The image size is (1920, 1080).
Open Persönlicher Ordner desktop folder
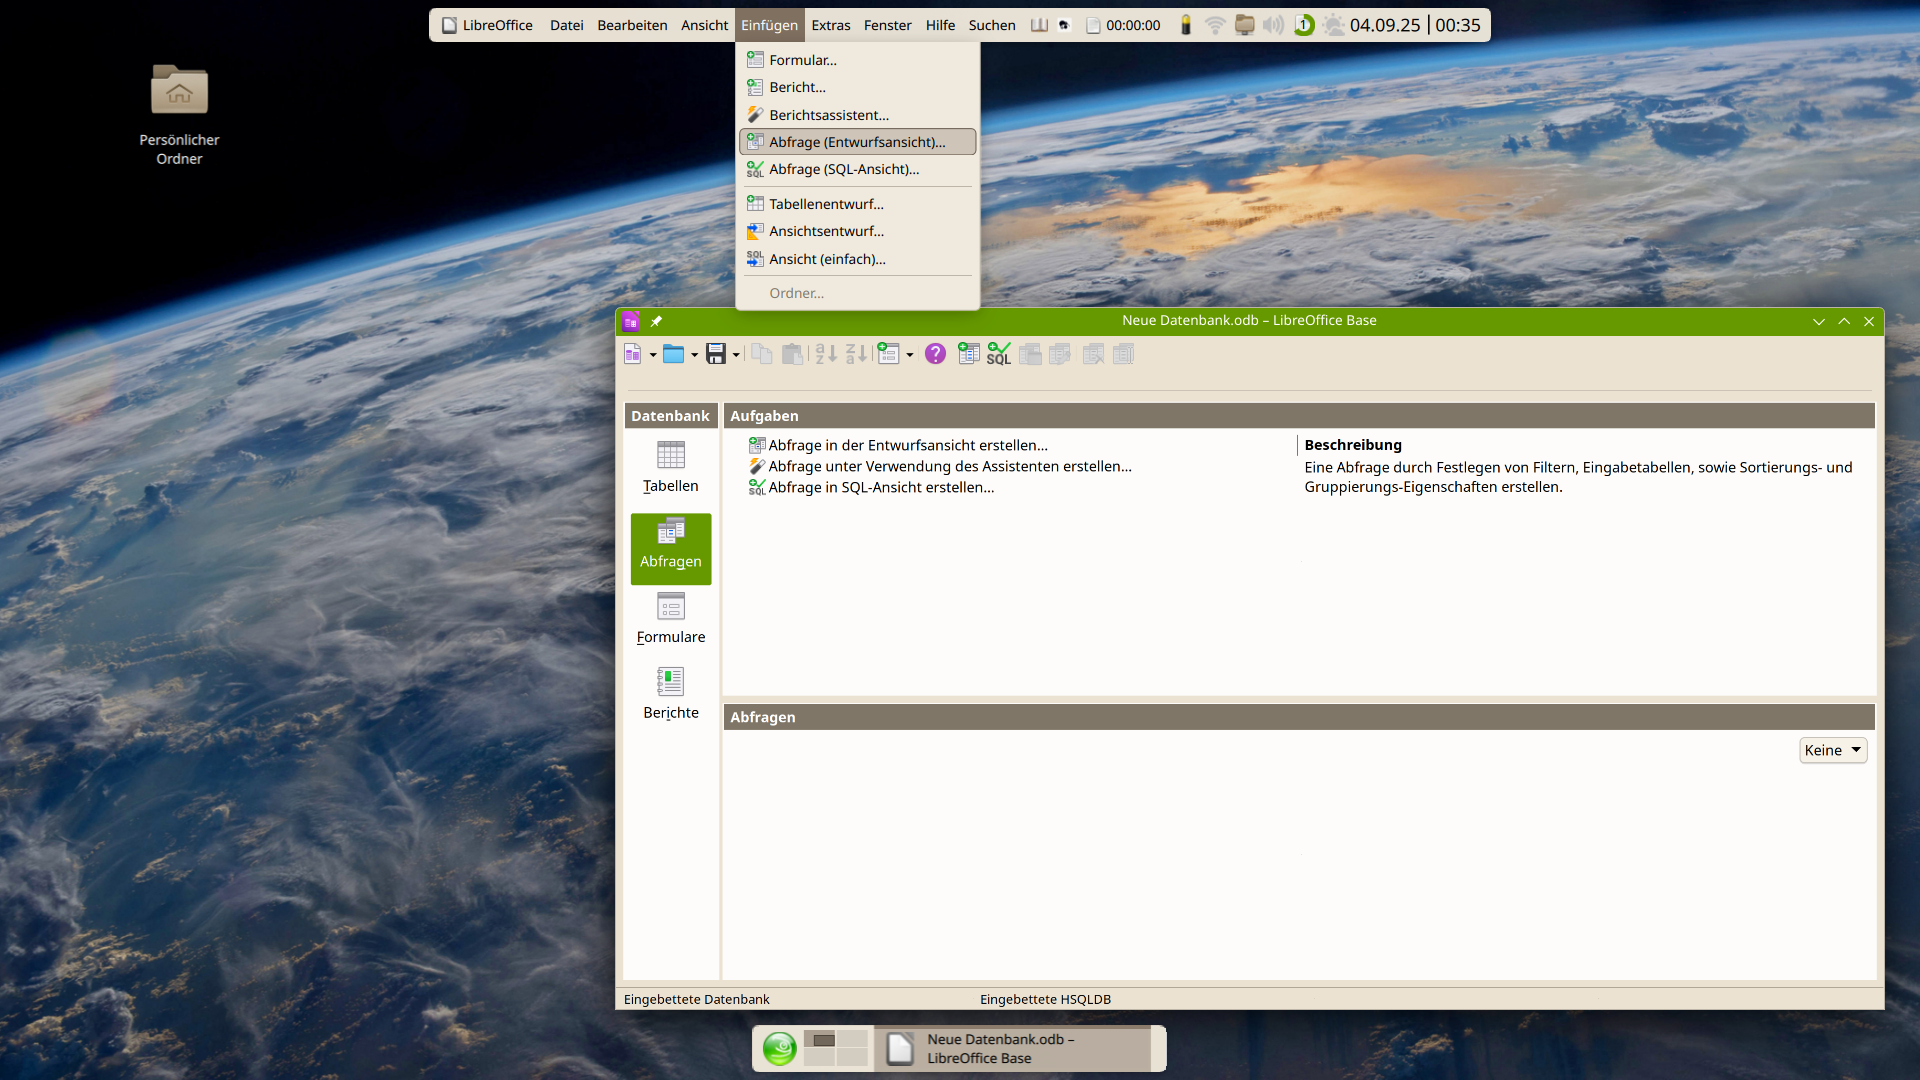(179, 92)
